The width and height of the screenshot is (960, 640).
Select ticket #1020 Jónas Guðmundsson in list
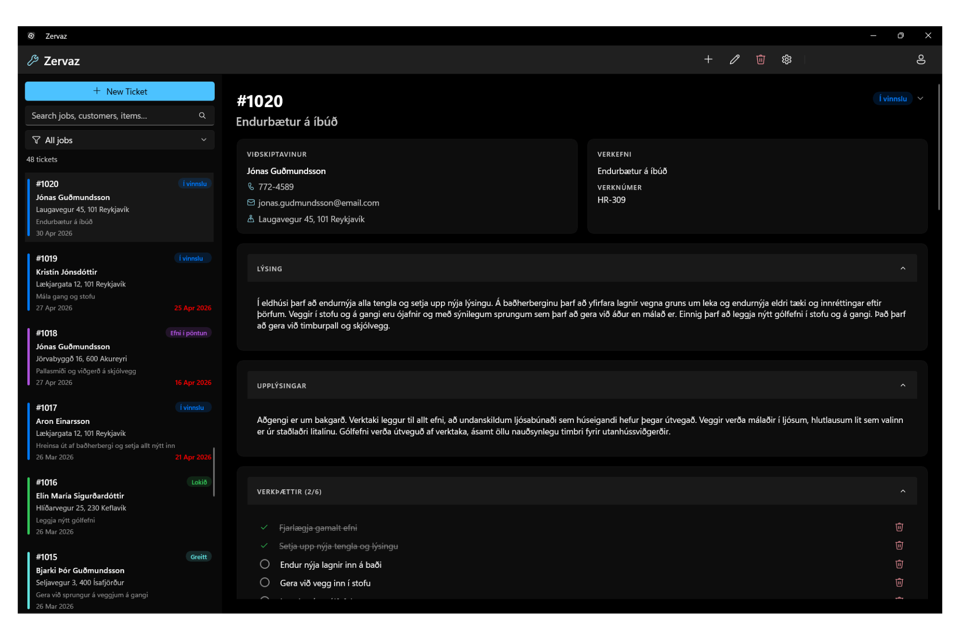coord(120,208)
